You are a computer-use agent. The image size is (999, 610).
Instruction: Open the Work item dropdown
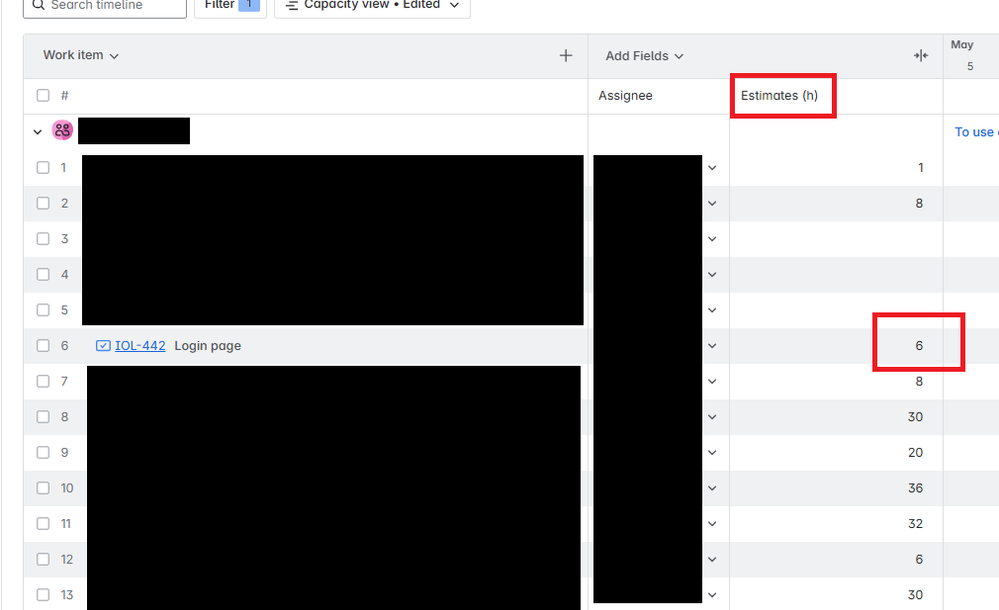pyautogui.click(x=81, y=55)
